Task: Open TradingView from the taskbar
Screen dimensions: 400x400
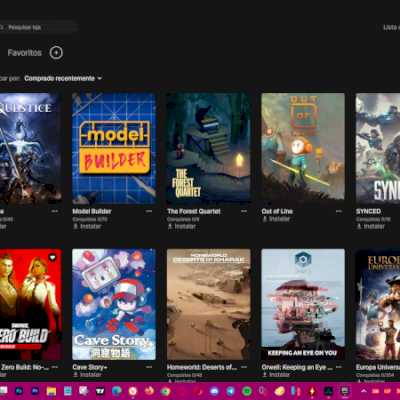Action: click(100, 391)
